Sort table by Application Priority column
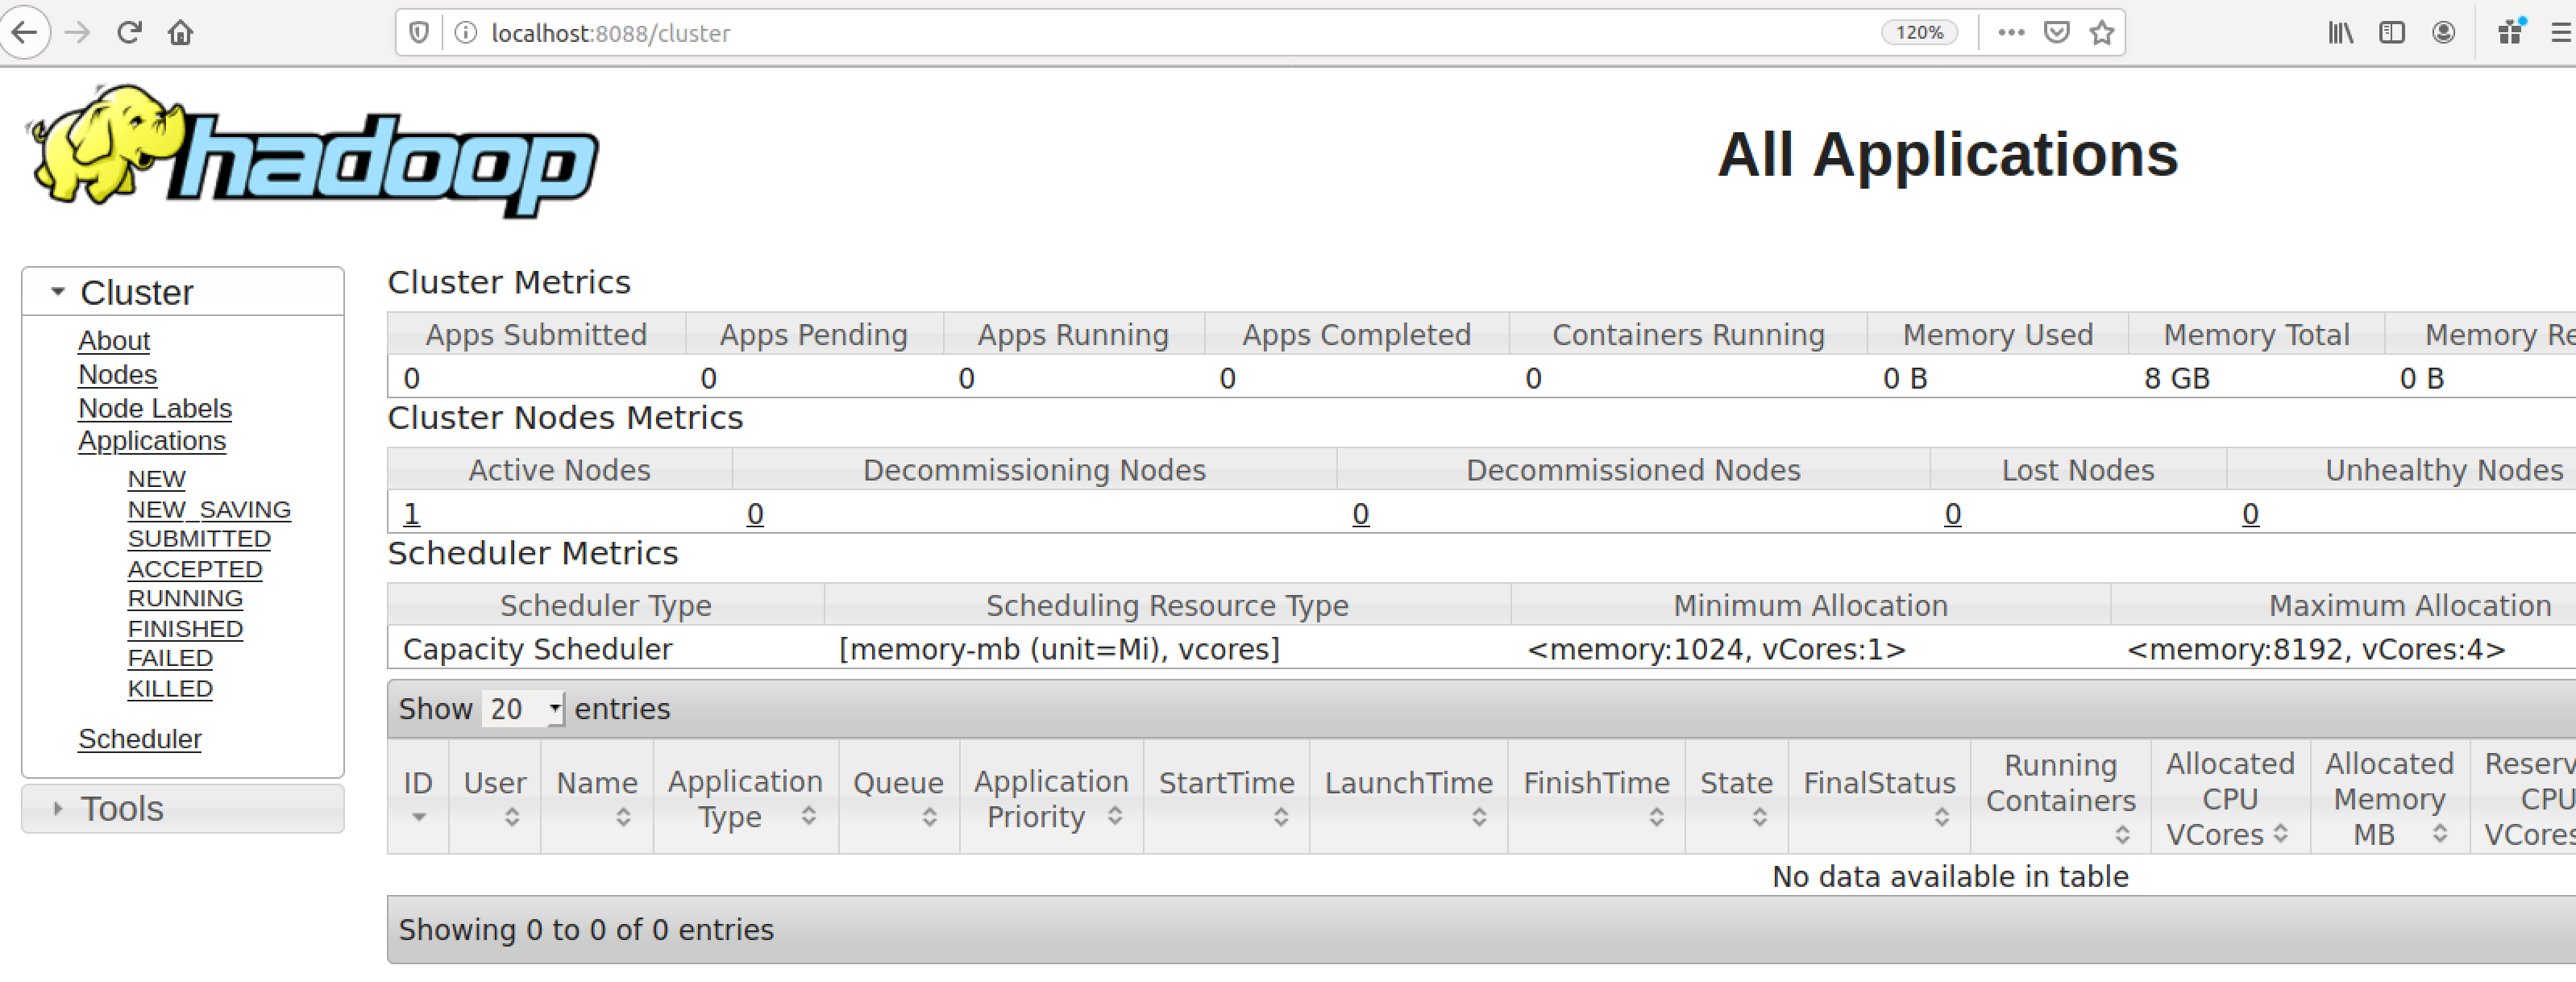2576x982 pixels. tap(1051, 797)
